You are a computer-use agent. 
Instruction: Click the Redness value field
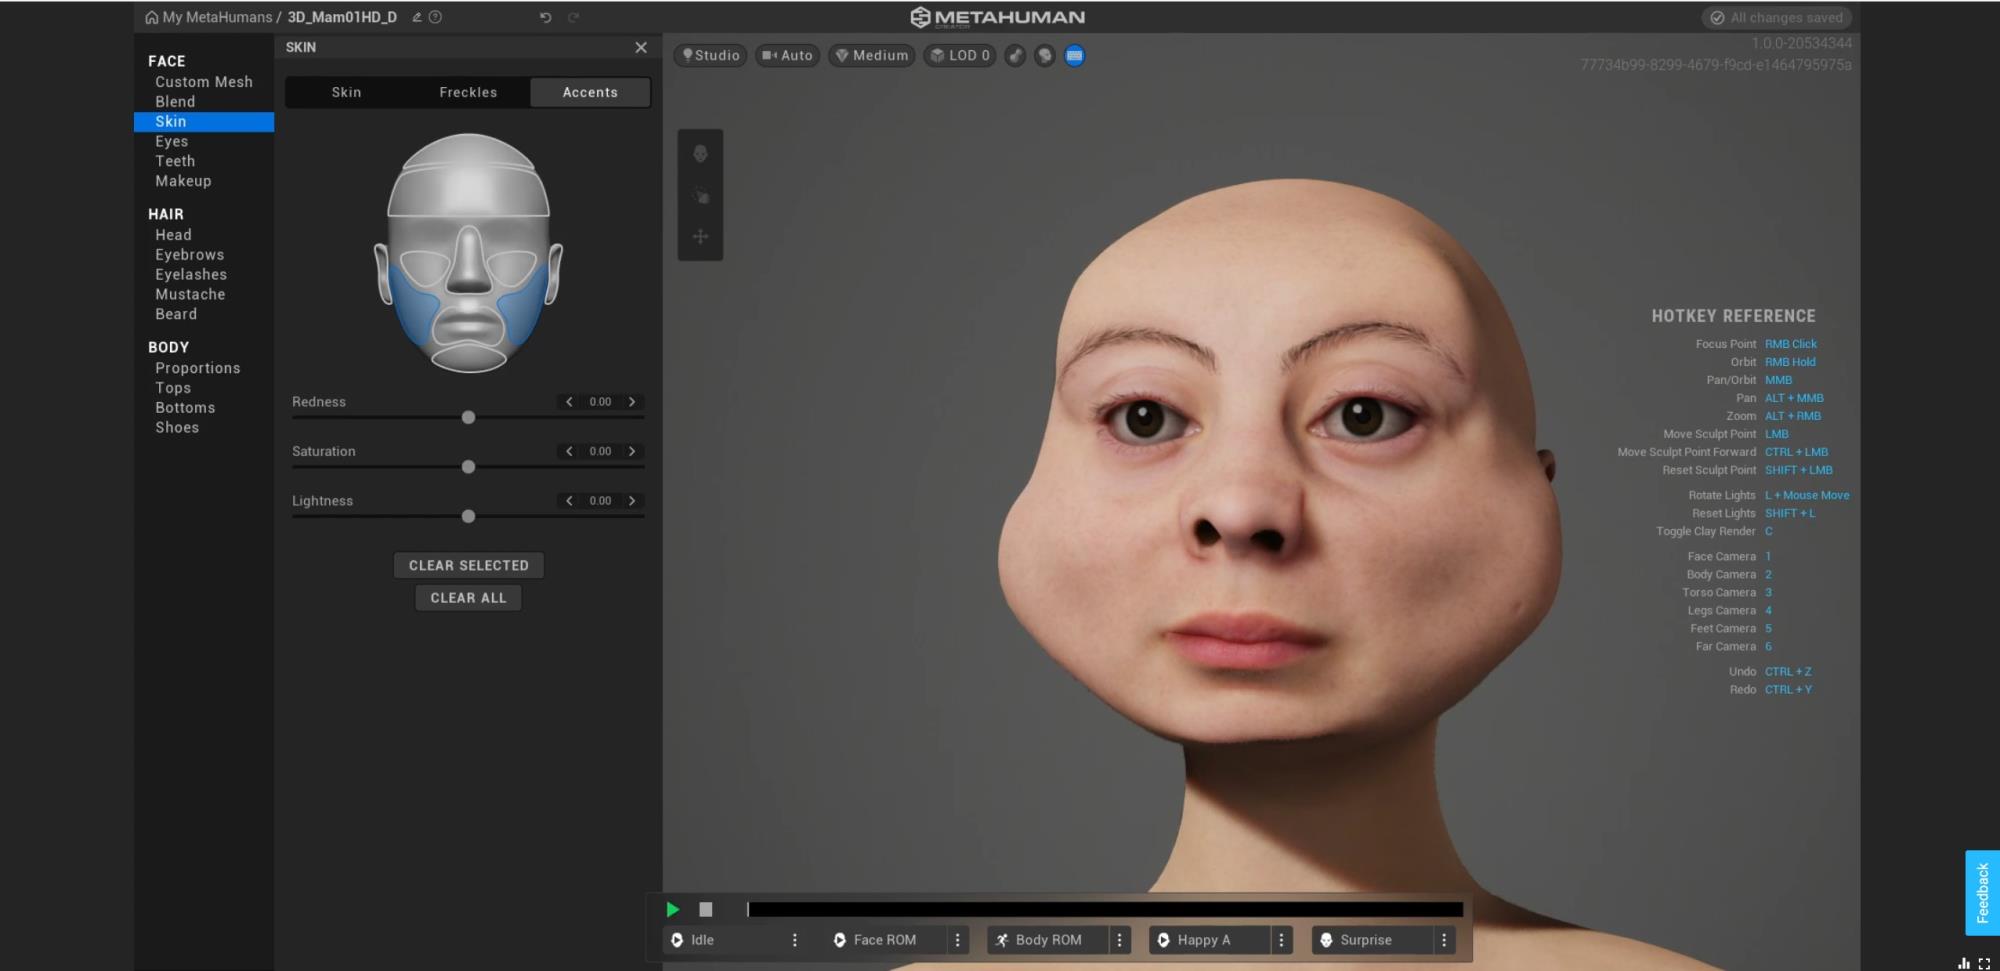coord(600,402)
